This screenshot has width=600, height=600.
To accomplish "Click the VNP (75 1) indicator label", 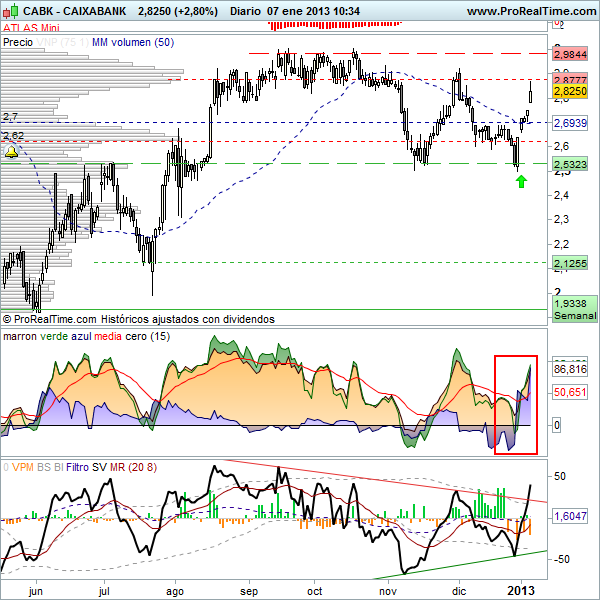I will click(x=62, y=42).
